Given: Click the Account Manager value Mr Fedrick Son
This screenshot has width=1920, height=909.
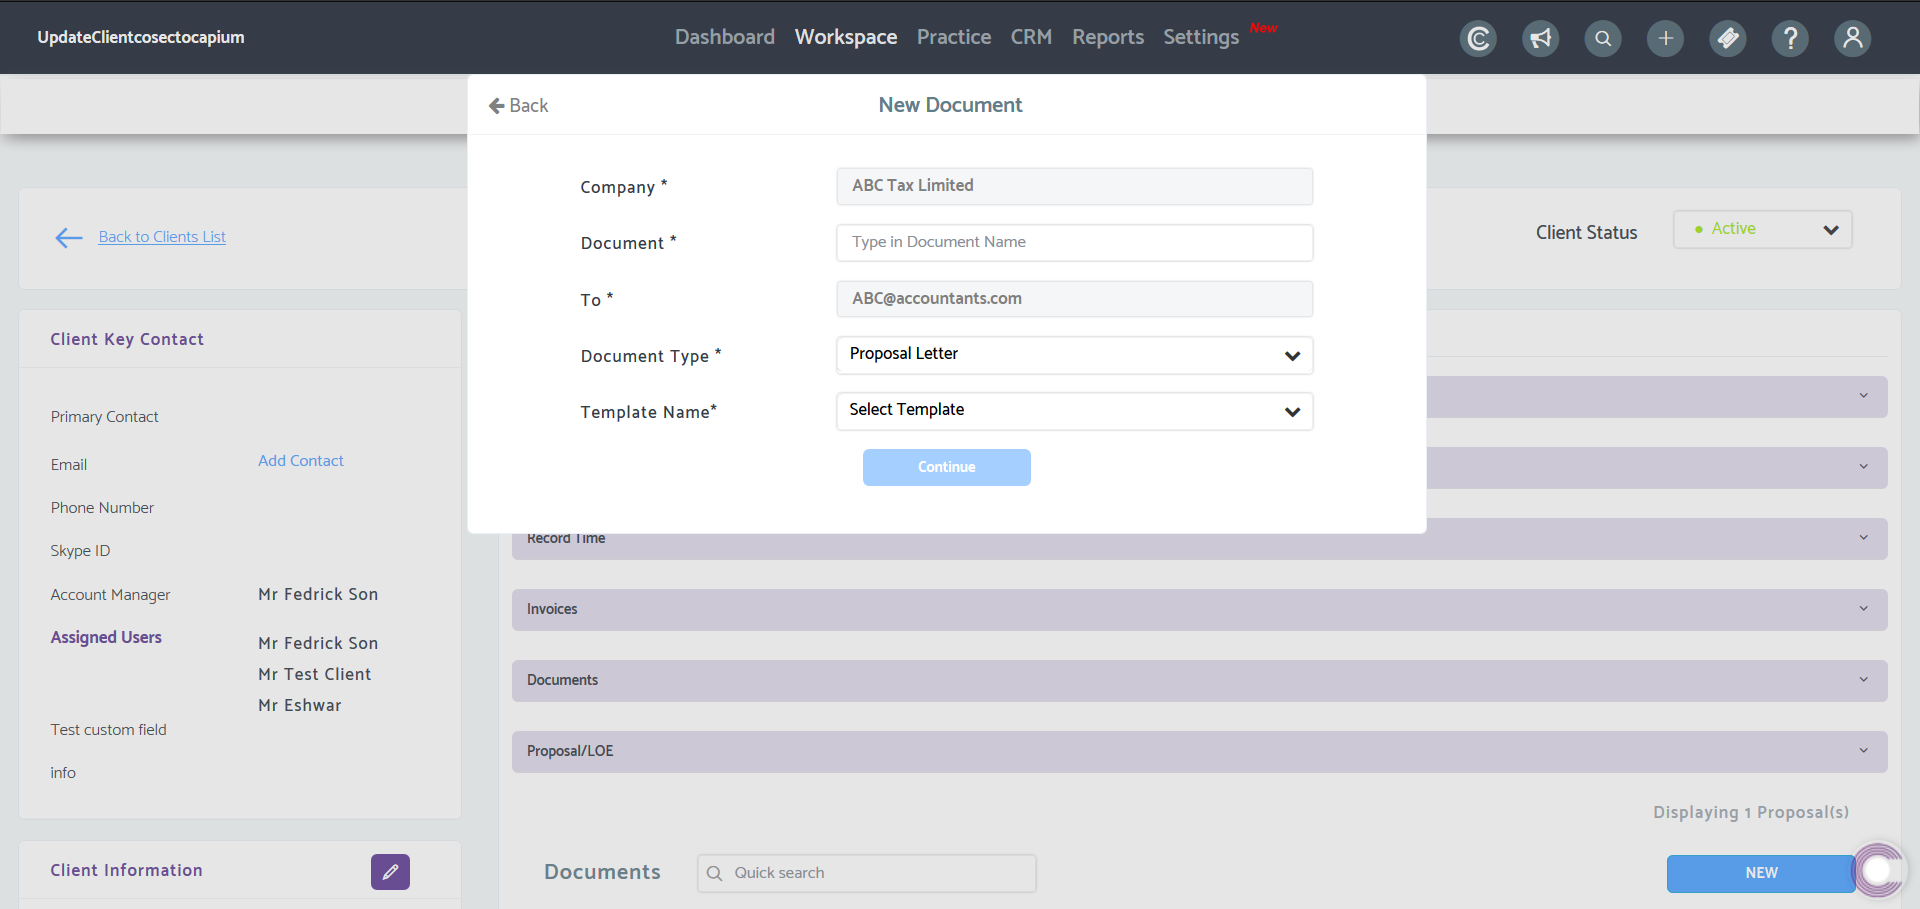Looking at the screenshot, I should (318, 595).
